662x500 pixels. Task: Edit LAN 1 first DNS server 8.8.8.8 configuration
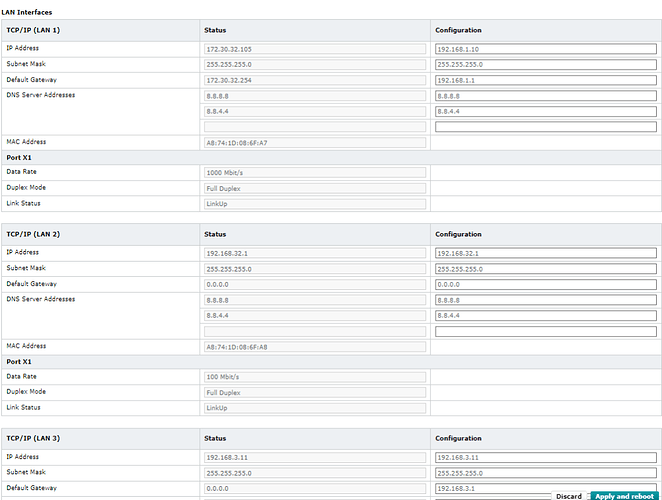coord(545,96)
